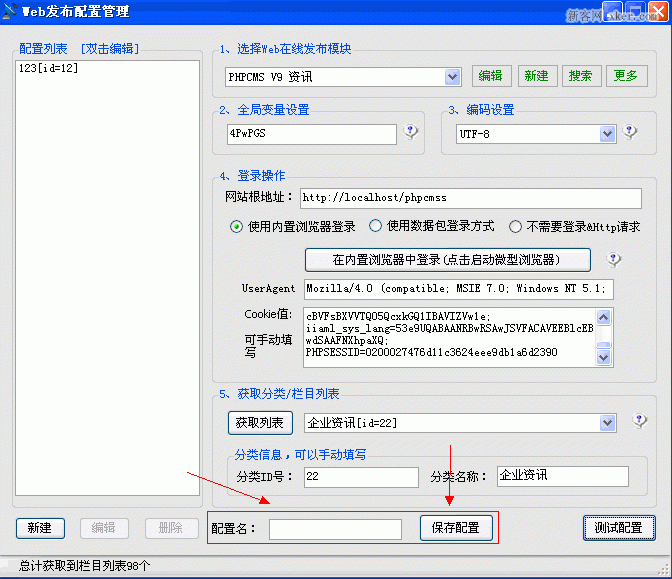Click the green 编辑 module button
Viewport: 672px width, 579px height.
[x=490, y=76]
